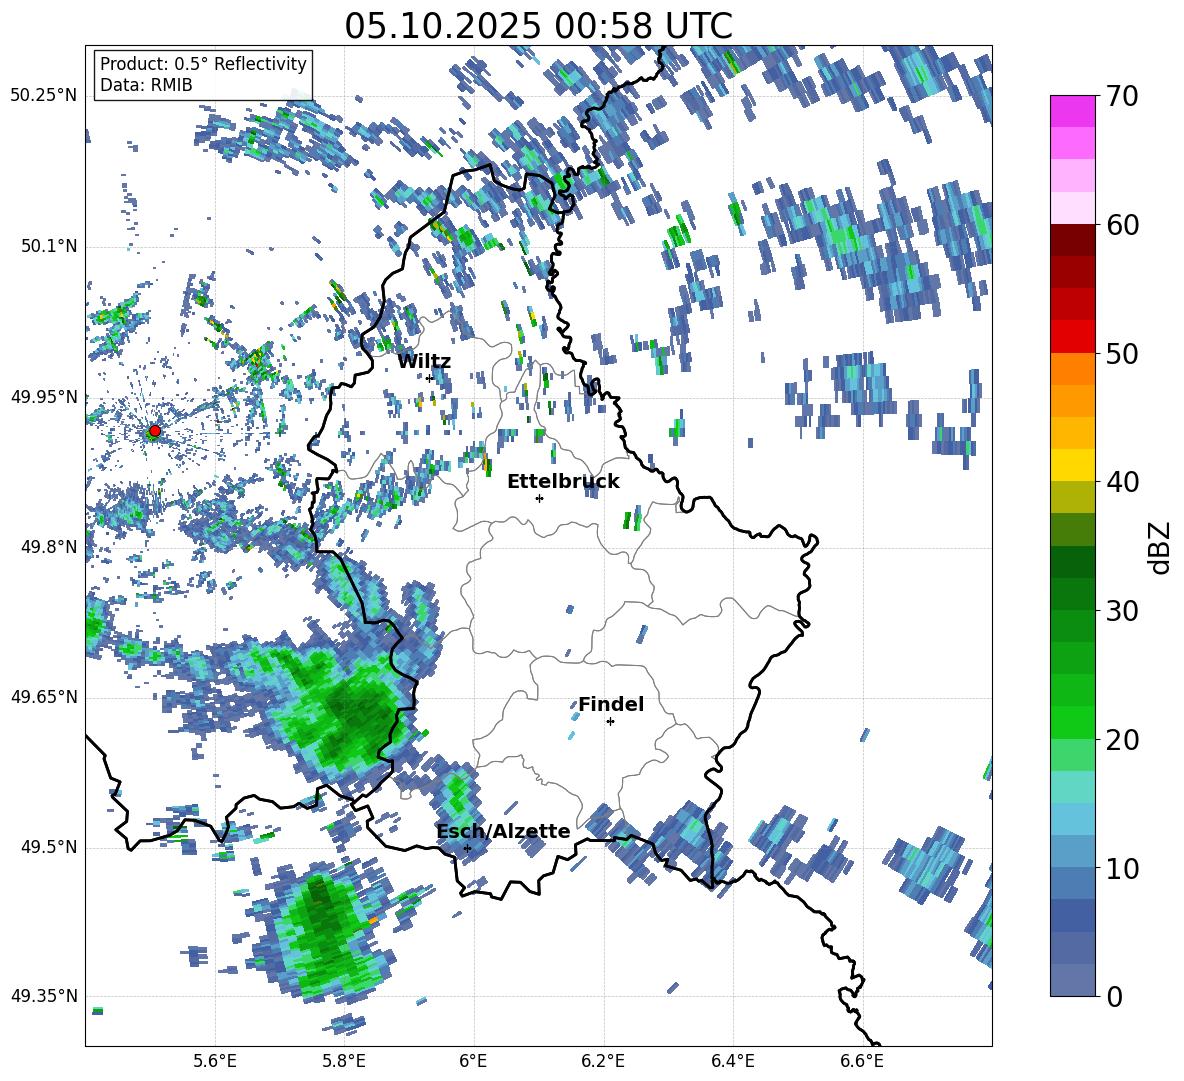Click the turquoise colorbar swatch below 20
Screen dimensions: 1184x1081
click(x=1072, y=787)
